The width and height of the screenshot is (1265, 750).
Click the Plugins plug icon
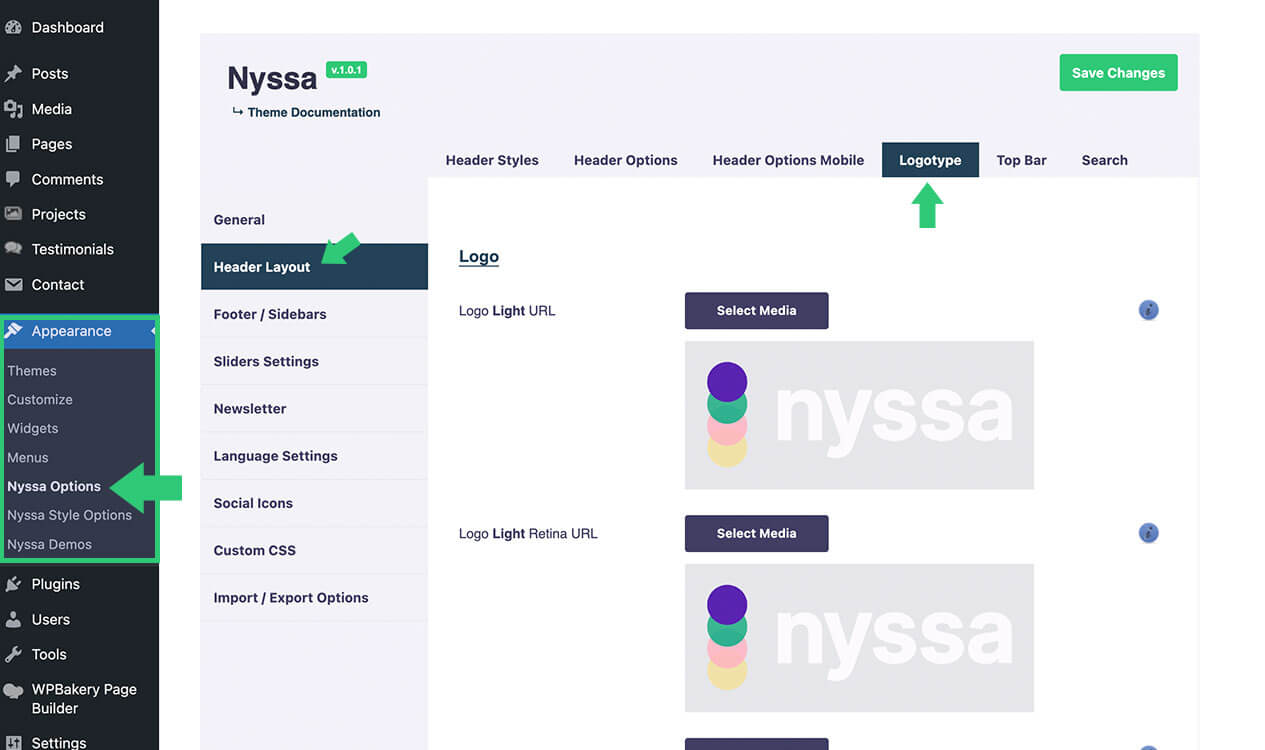point(13,584)
